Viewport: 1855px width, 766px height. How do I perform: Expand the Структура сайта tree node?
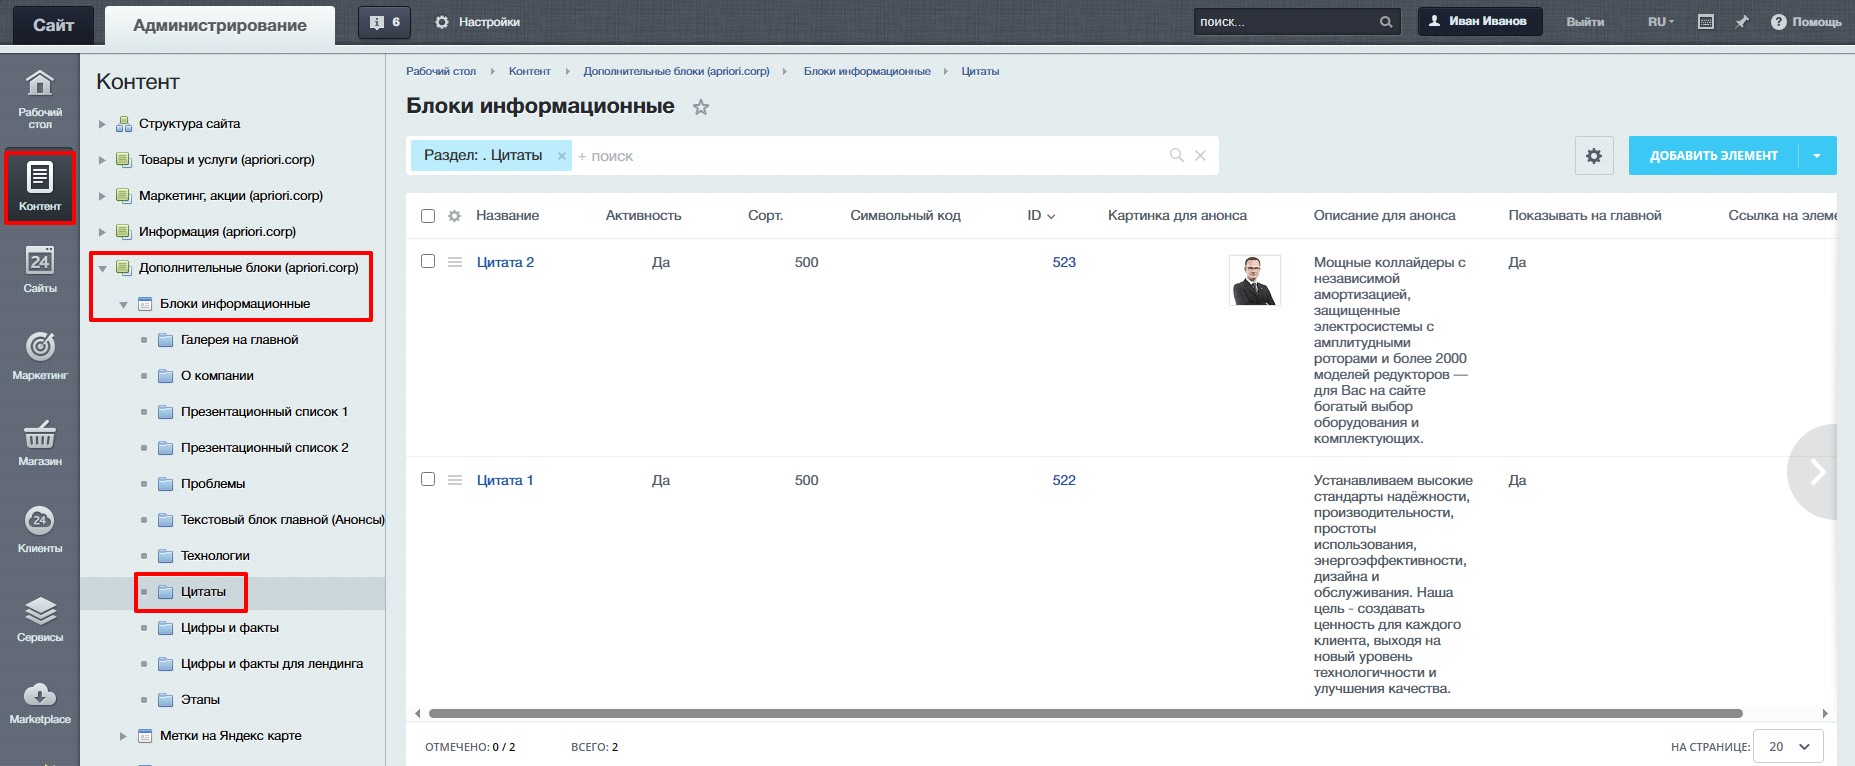102,124
